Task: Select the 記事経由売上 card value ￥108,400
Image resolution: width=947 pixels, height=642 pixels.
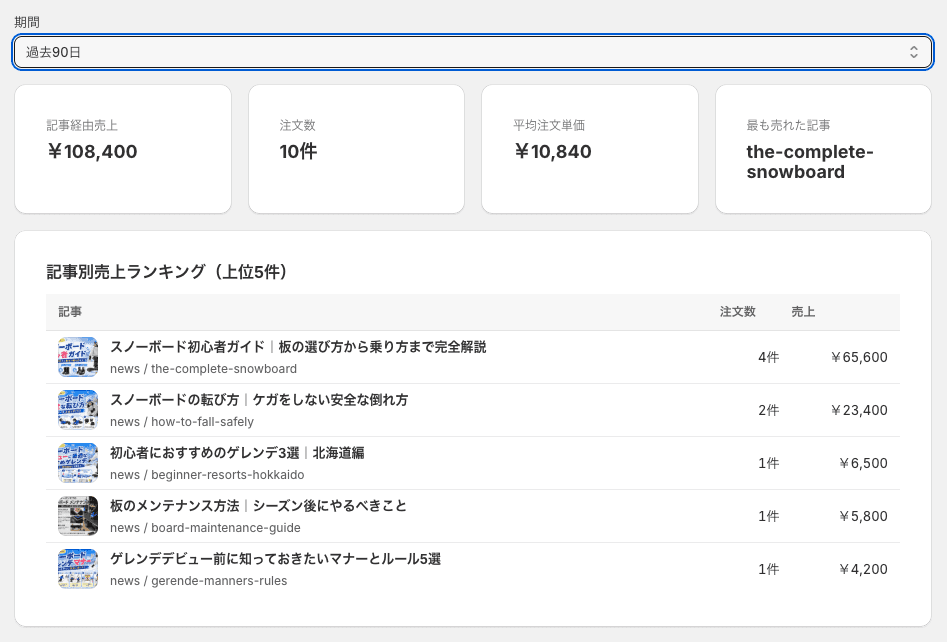Action: coord(92,152)
